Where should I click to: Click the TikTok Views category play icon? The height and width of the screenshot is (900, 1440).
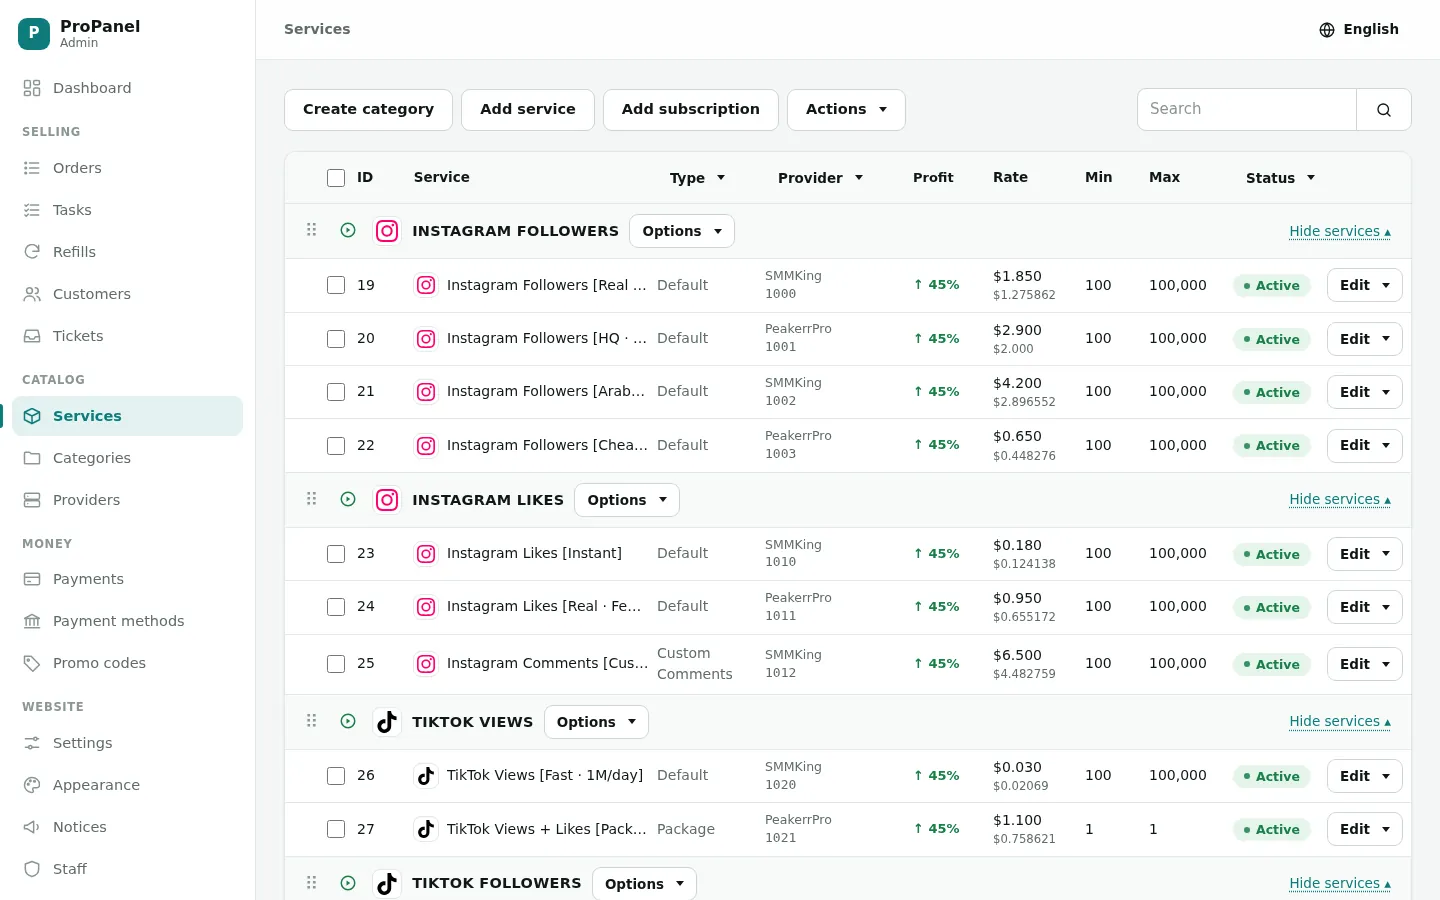pos(348,721)
